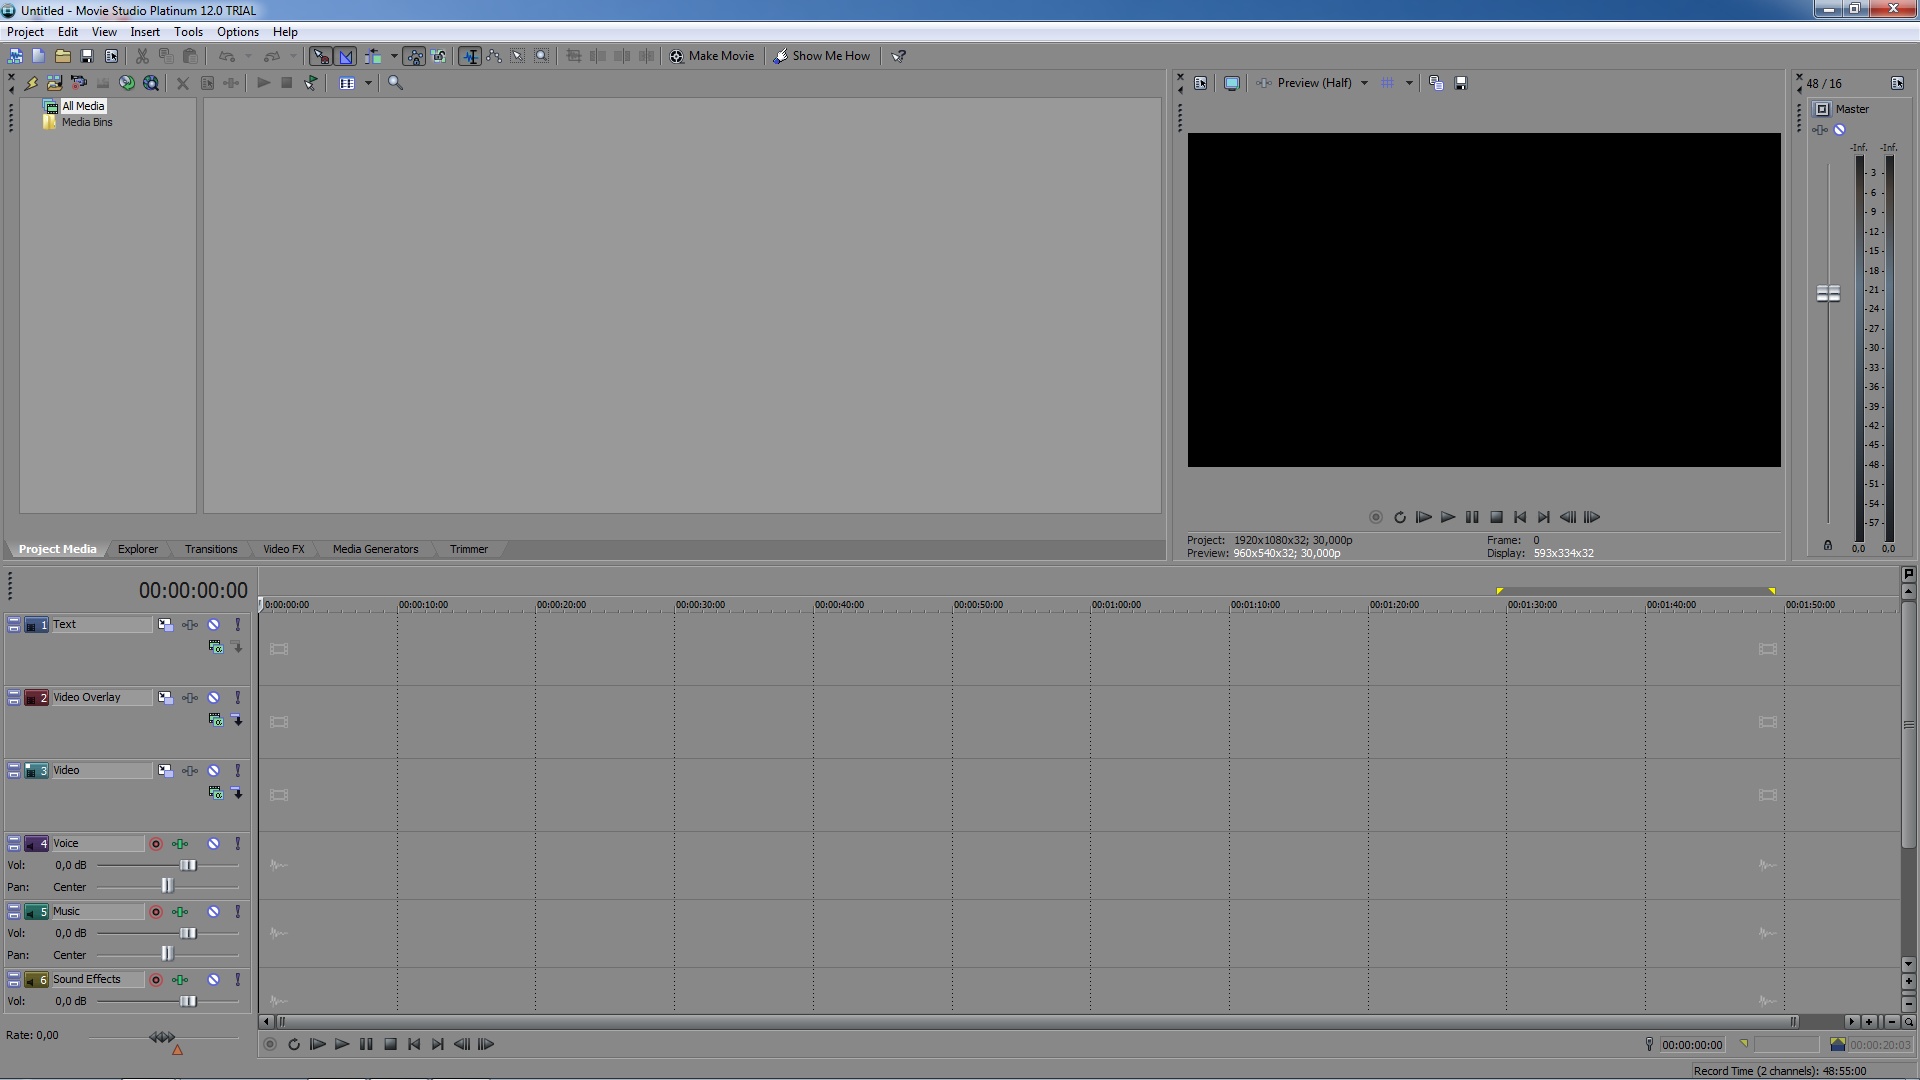The image size is (1920, 1080).
Task: Click the Capture Video camera icon
Action: coord(78,83)
